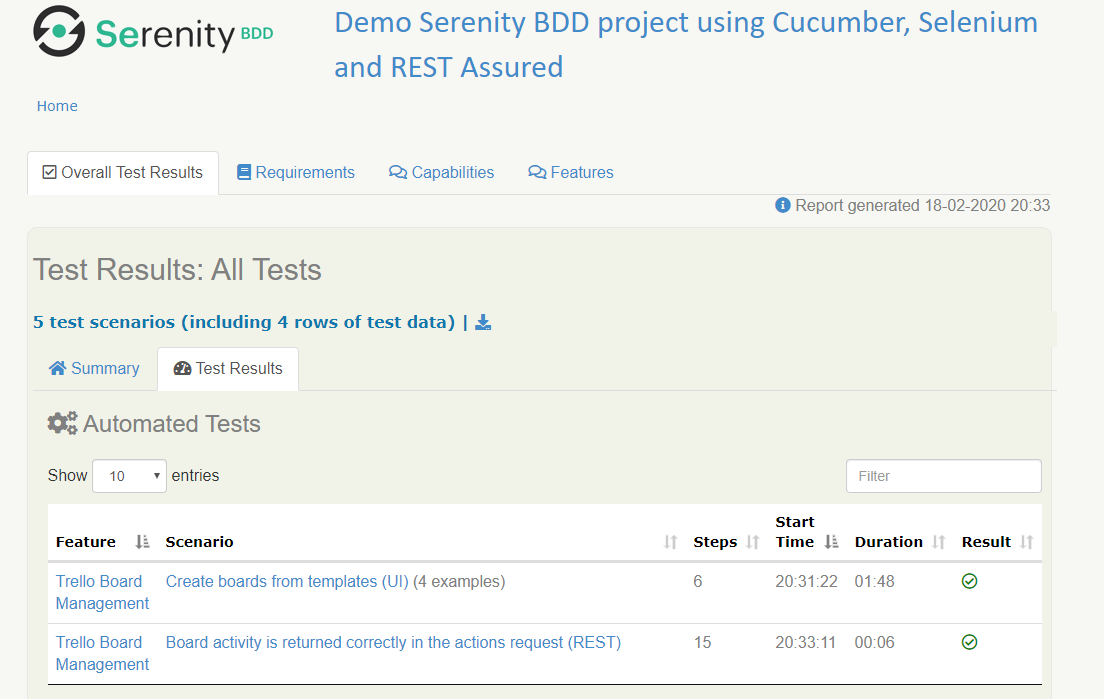The width and height of the screenshot is (1104, 699).
Task: Click the download icon next to test scenarios count
Action: pos(483,321)
